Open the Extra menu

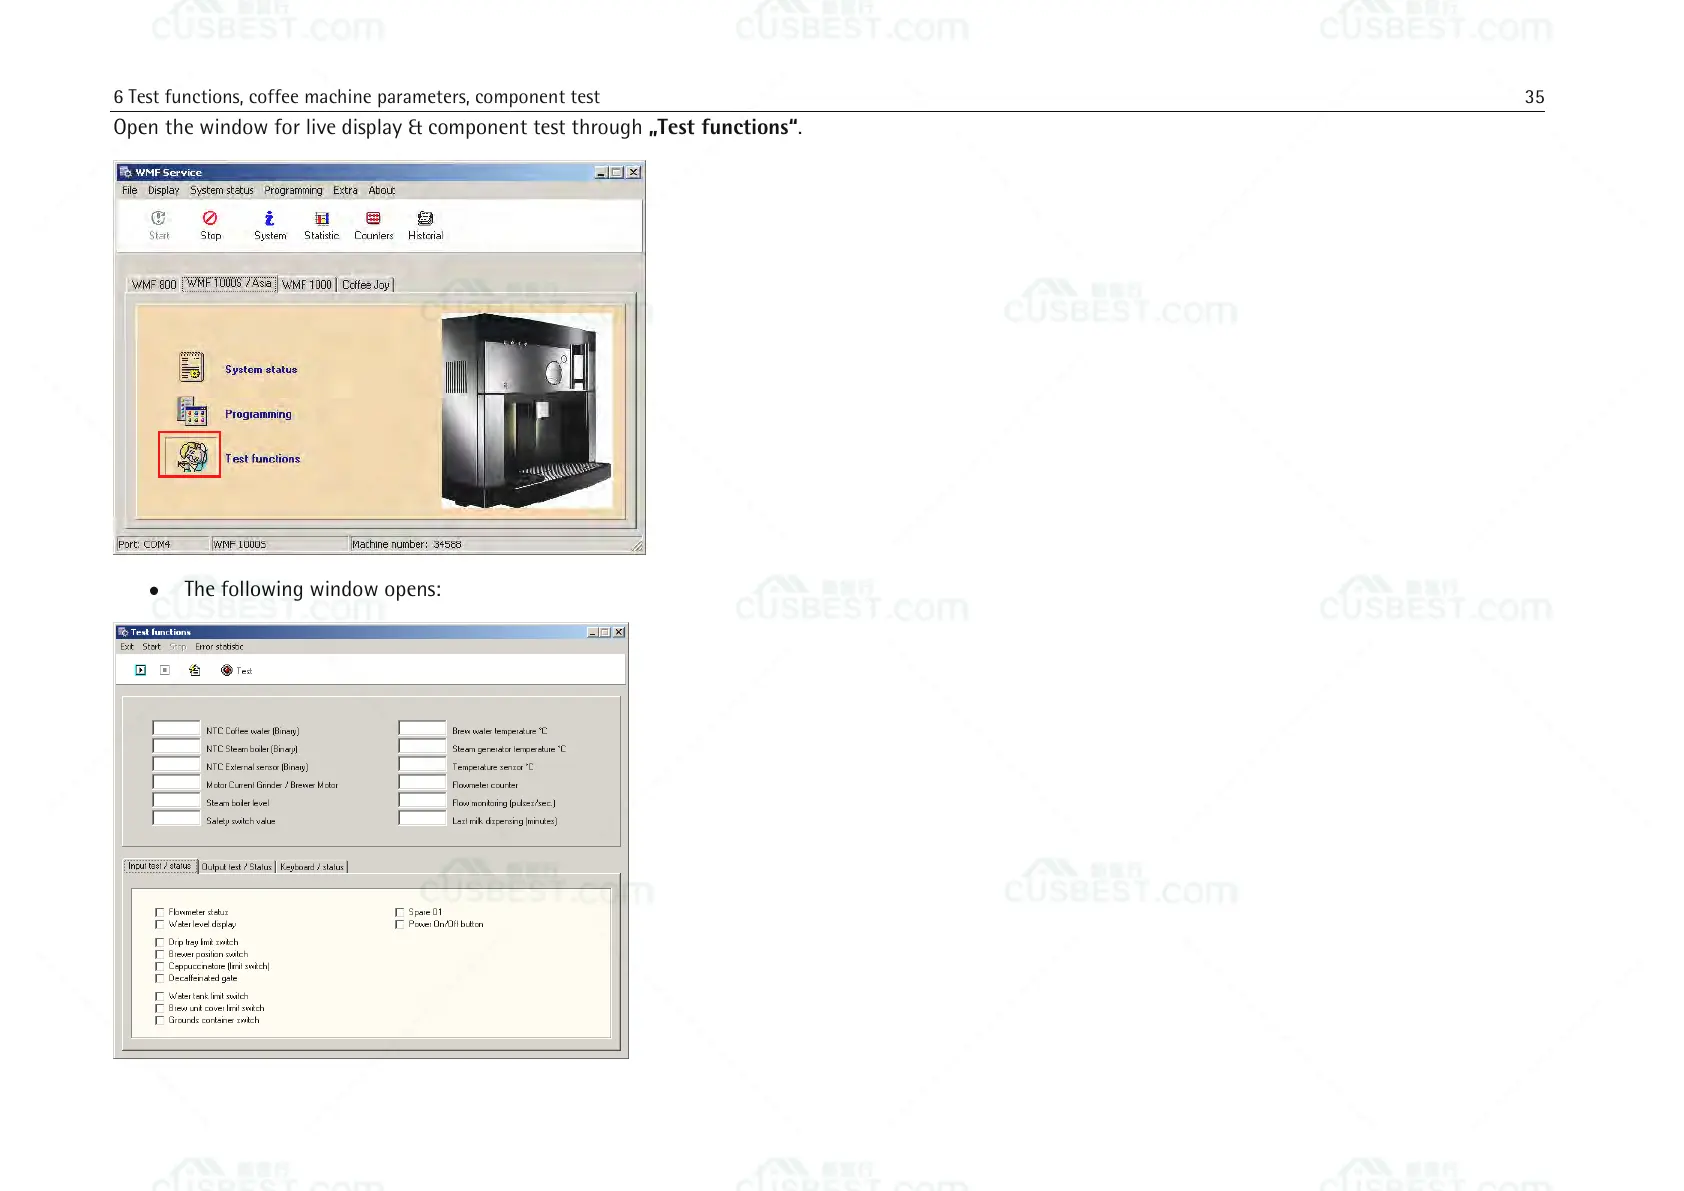click(345, 190)
